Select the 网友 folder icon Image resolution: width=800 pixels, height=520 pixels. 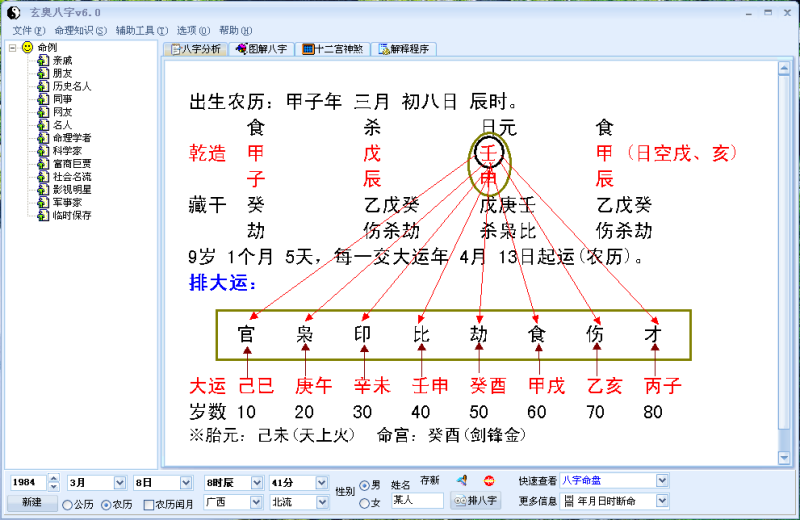[x=44, y=112]
